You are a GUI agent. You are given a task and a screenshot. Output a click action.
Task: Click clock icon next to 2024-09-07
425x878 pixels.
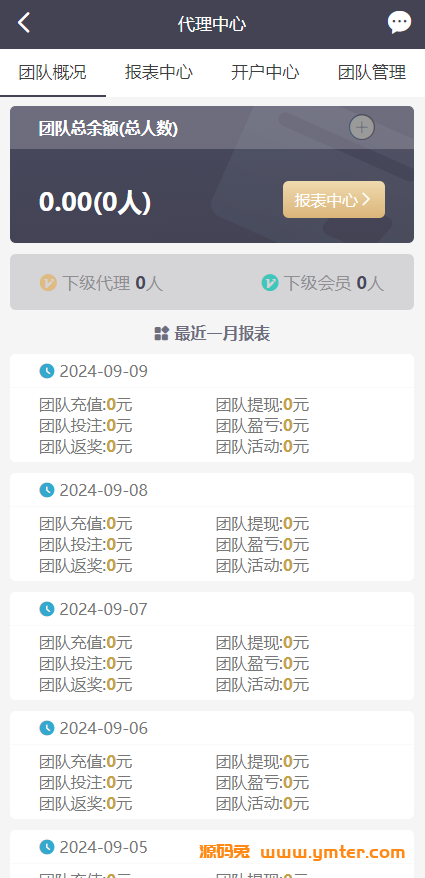47,609
